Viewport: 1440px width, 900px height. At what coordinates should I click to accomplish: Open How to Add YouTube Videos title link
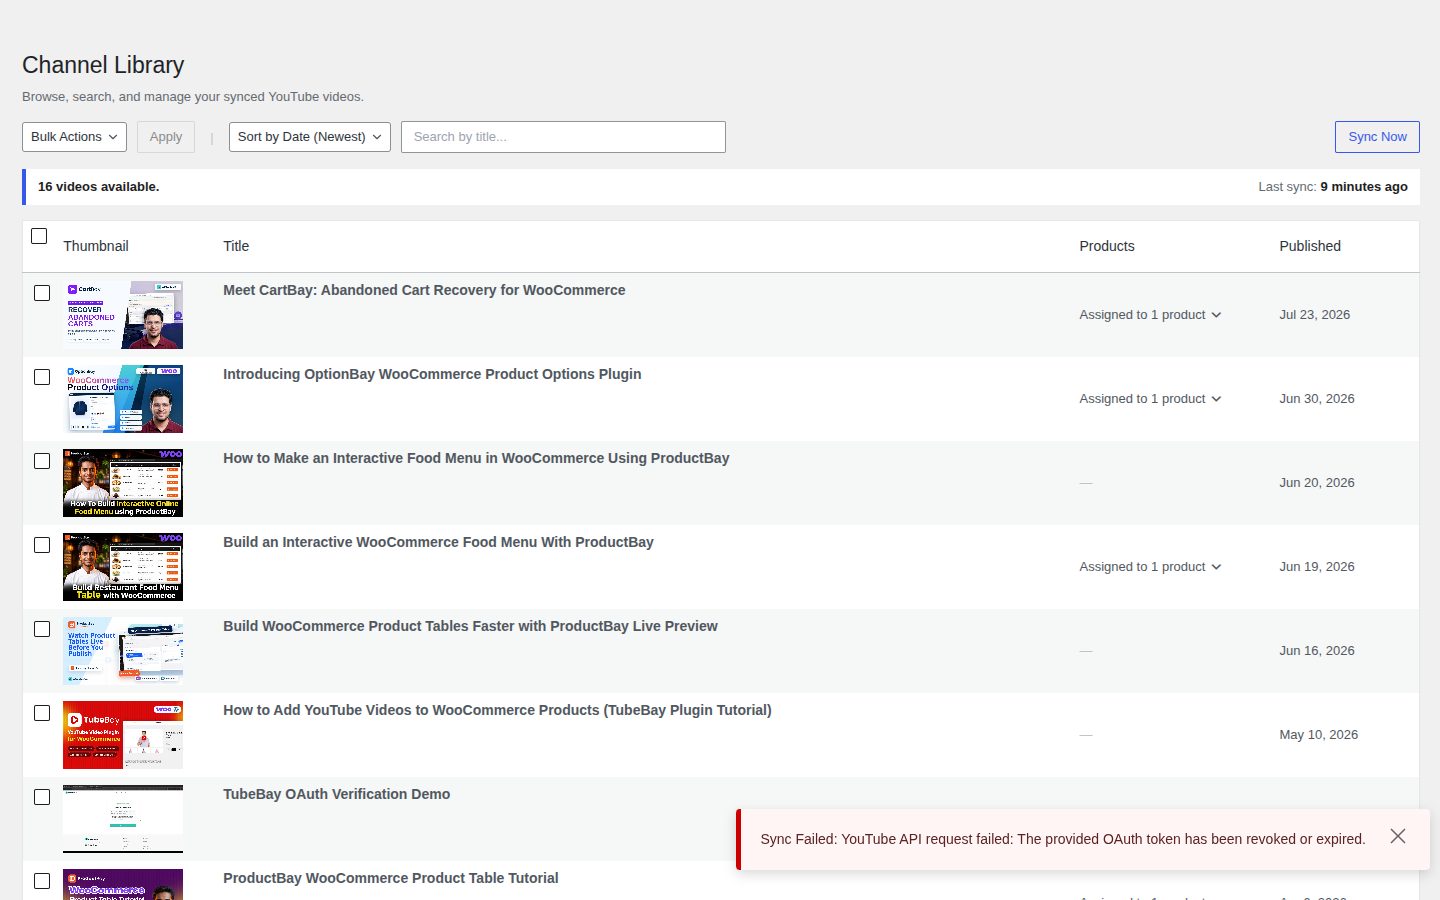click(x=497, y=710)
